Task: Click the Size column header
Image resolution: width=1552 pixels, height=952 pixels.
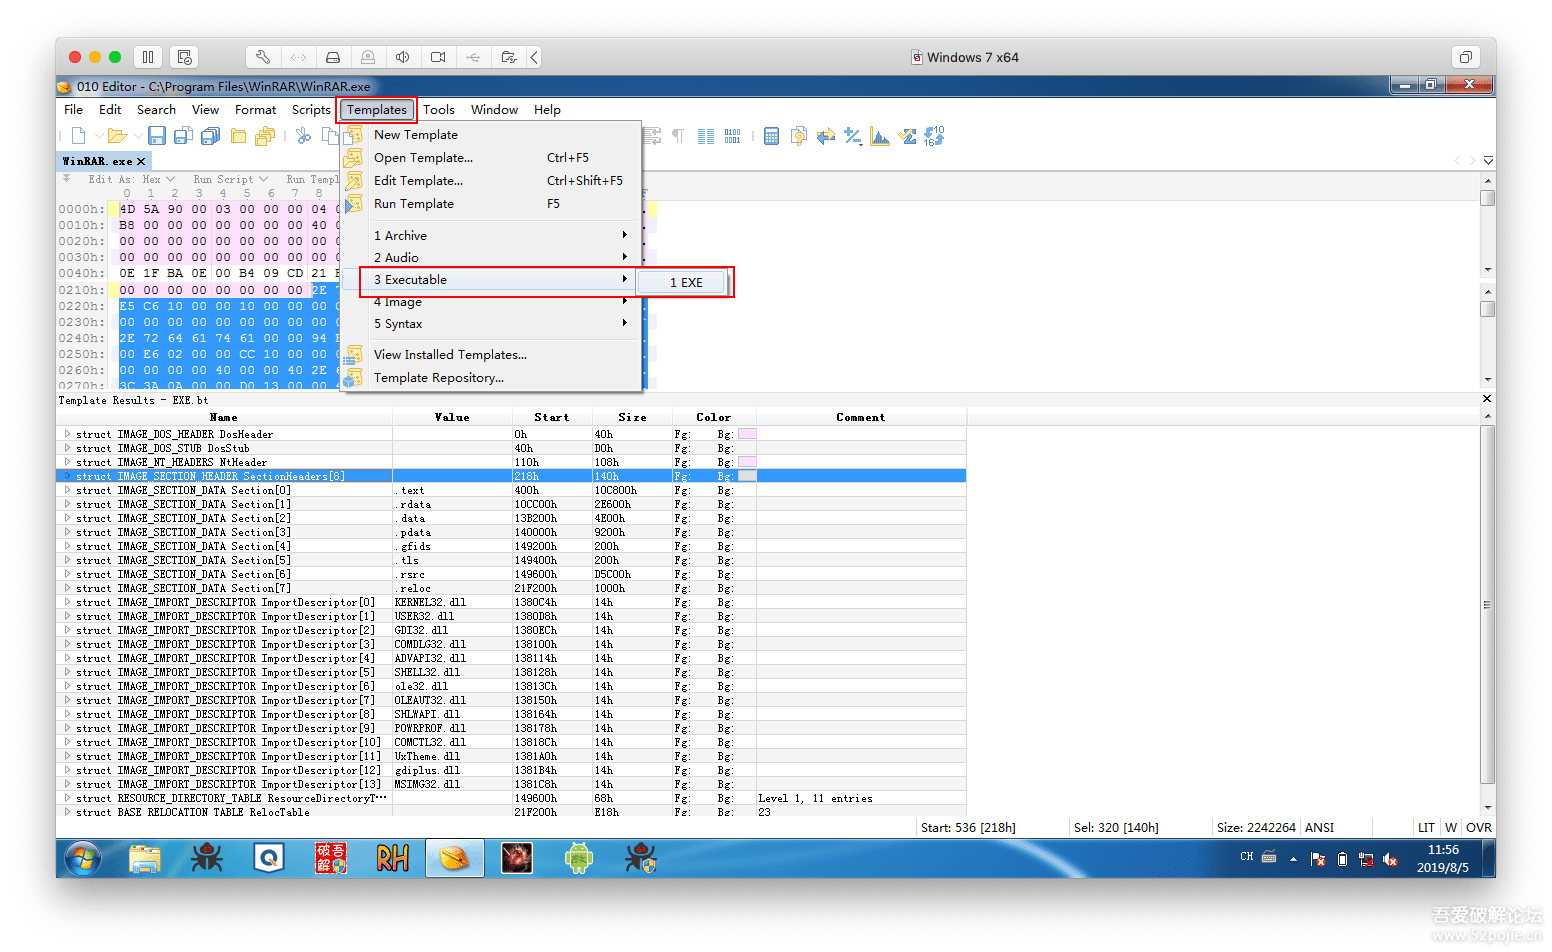Action: [632, 417]
